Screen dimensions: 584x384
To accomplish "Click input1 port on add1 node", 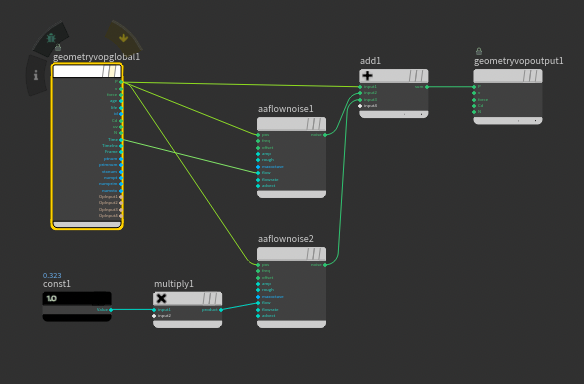I will (360, 87).
